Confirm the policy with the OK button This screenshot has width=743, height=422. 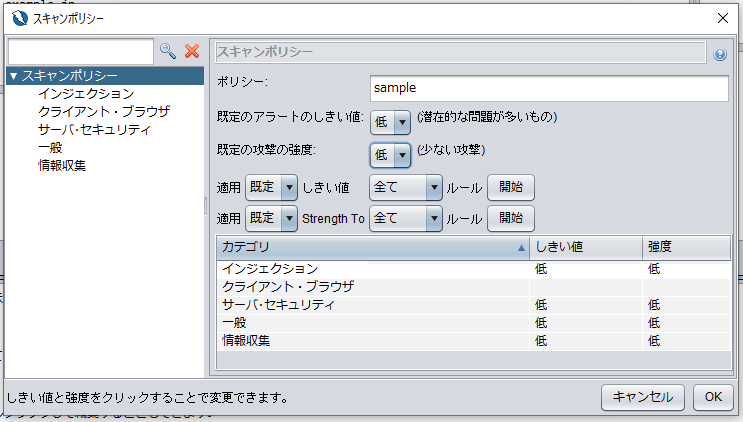pyautogui.click(x=713, y=397)
